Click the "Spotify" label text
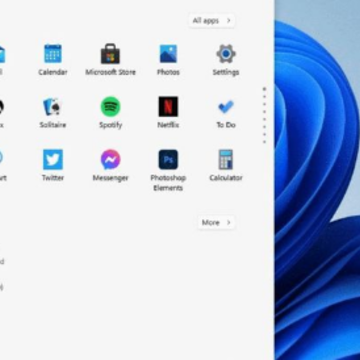 [x=110, y=125]
